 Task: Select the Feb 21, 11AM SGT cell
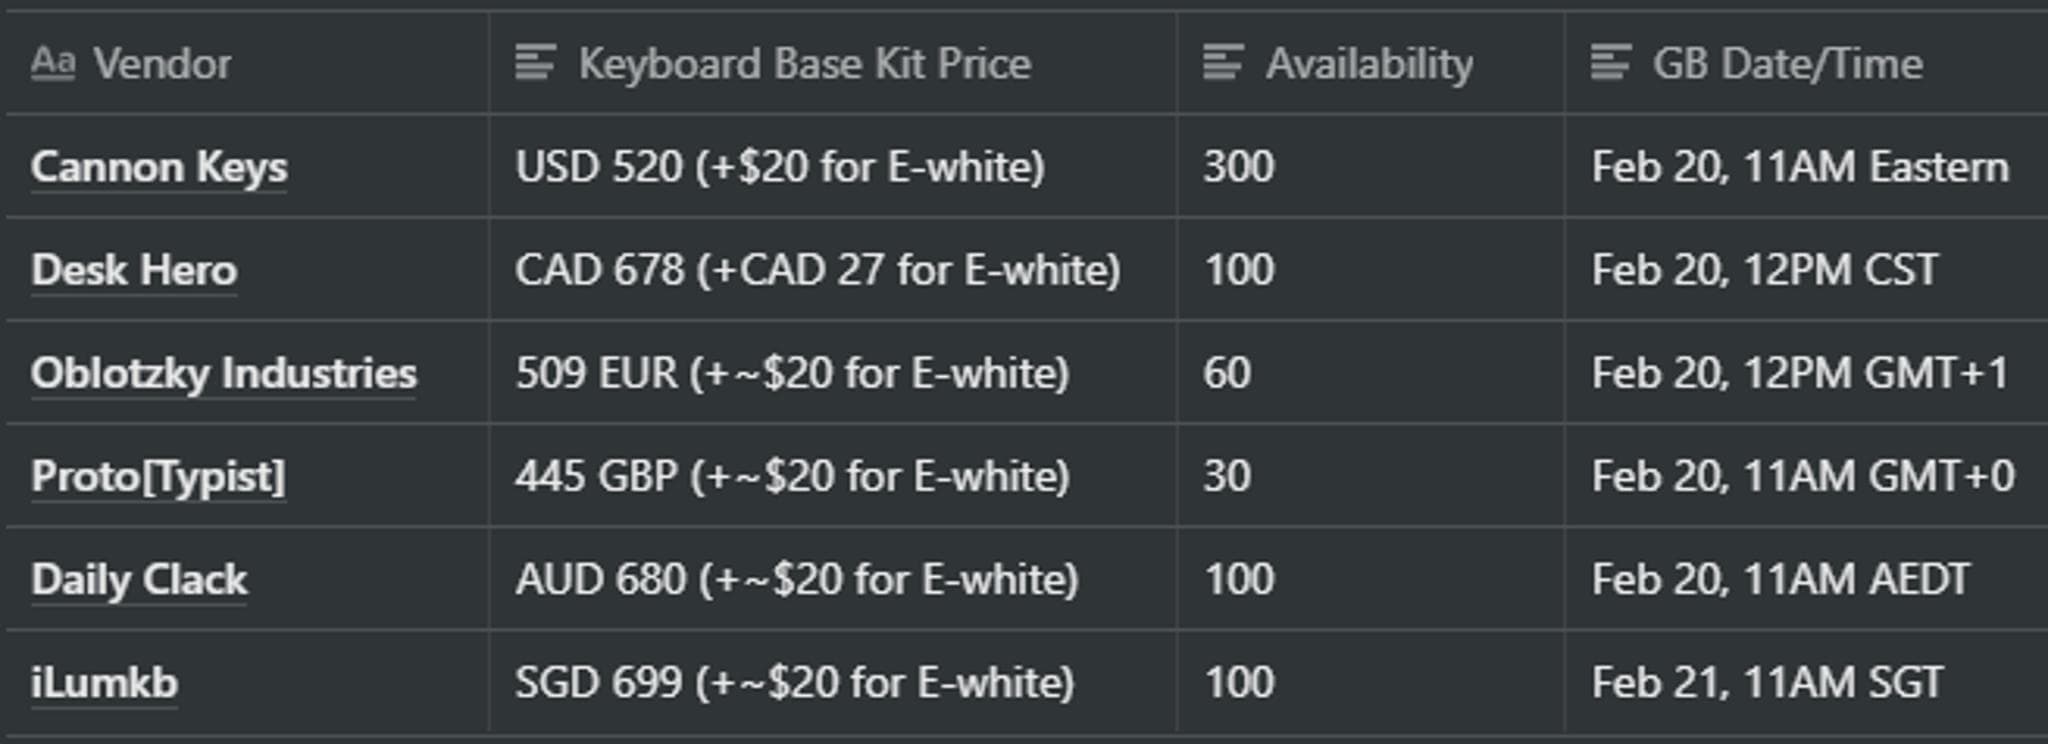click(1767, 683)
